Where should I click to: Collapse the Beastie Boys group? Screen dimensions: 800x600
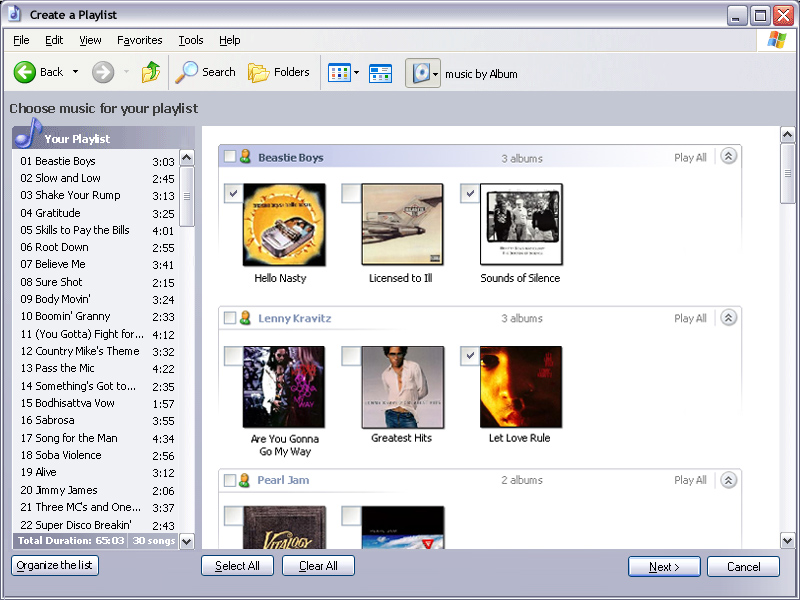coord(728,156)
